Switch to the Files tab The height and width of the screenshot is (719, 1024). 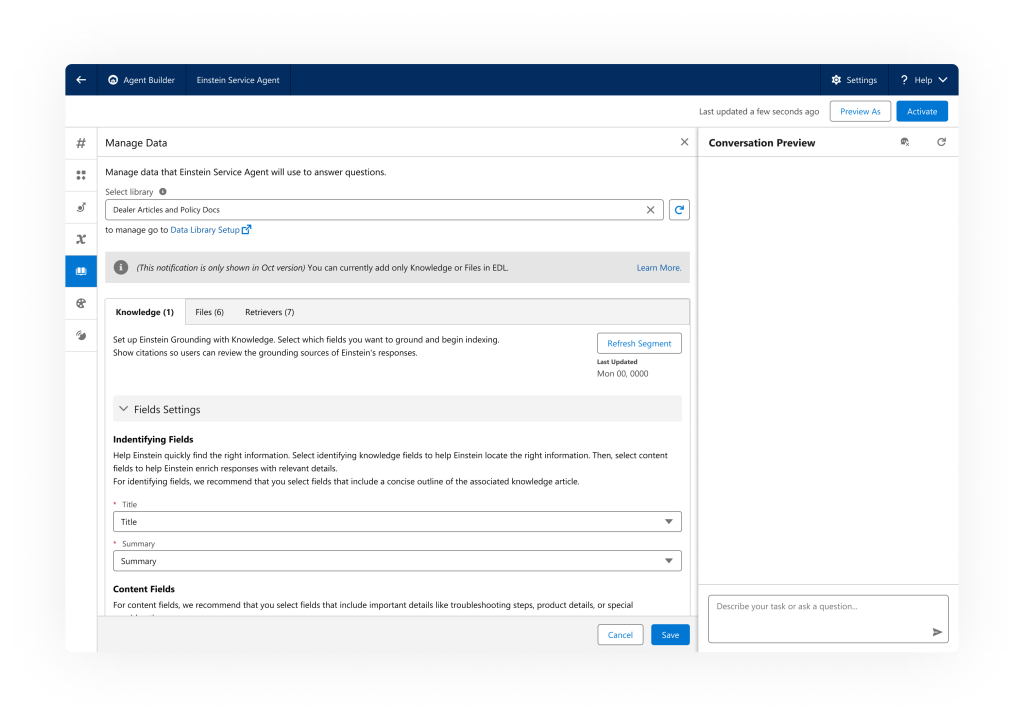[209, 311]
